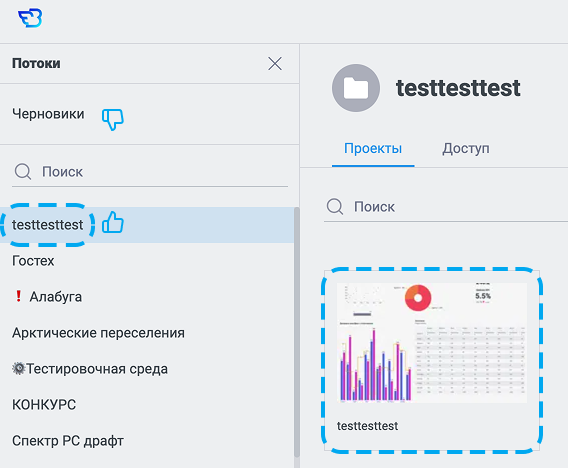Focus the streams Поиск search field
Image resolution: width=568 pixels, height=468 pixels.
pyautogui.click(x=150, y=172)
